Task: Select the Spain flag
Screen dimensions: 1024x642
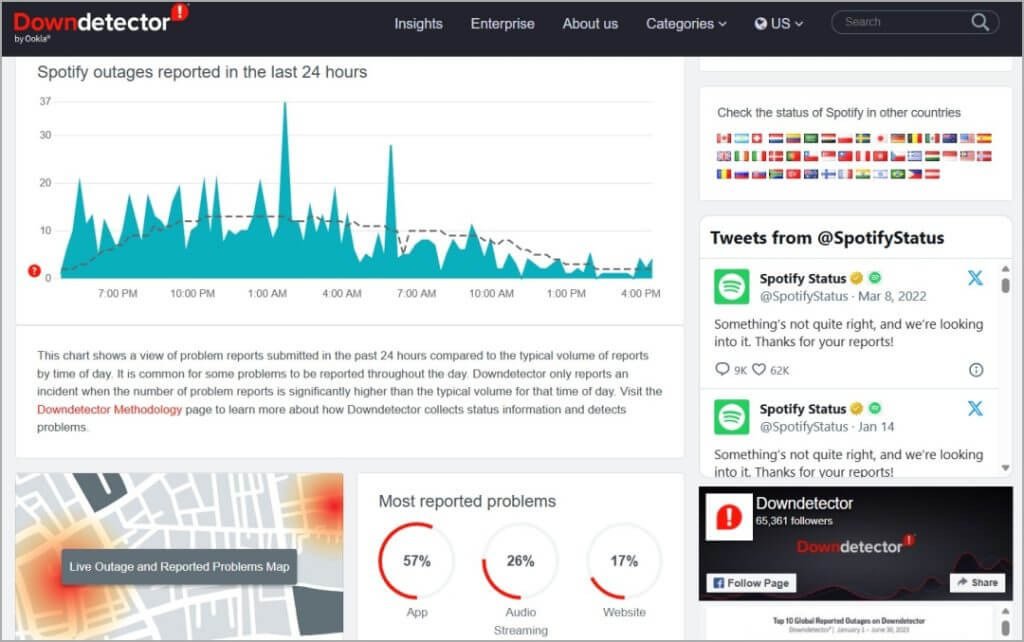Action: (984, 138)
